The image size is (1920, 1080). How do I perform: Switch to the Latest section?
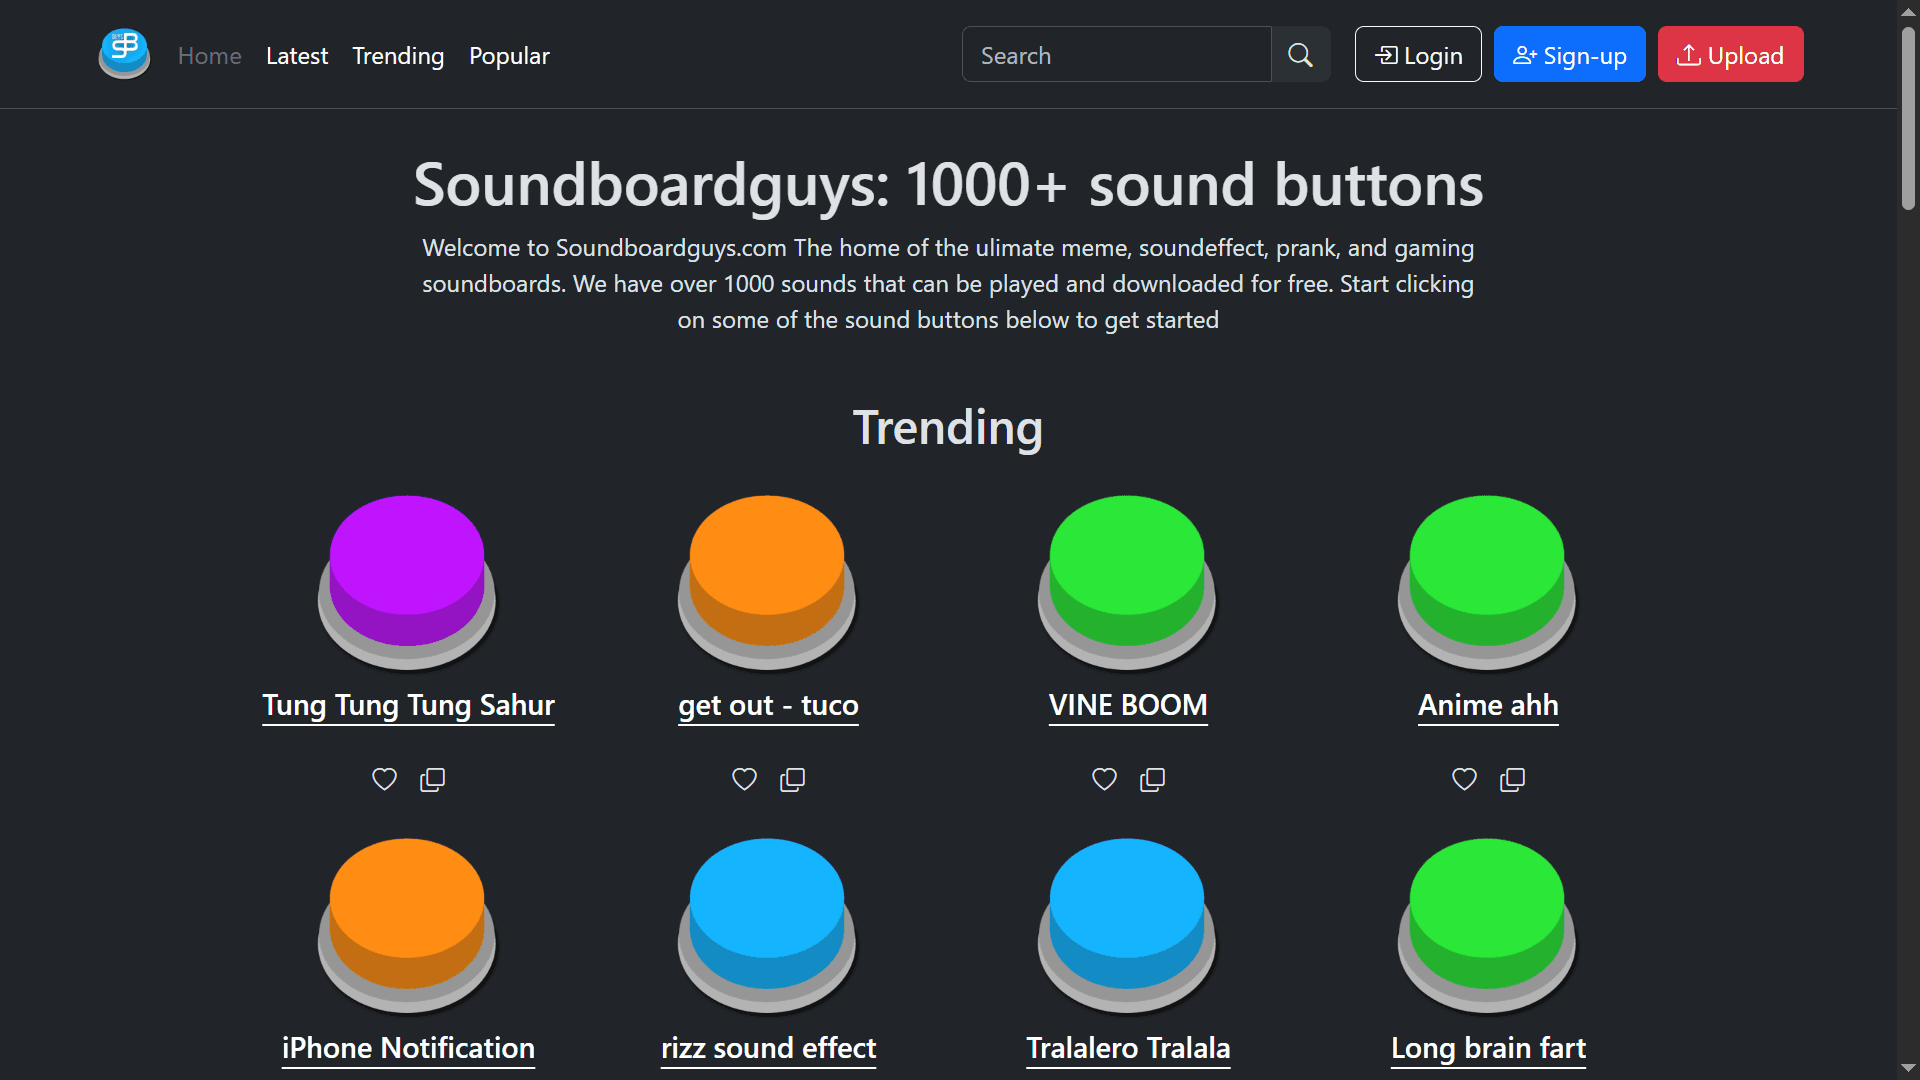click(297, 56)
